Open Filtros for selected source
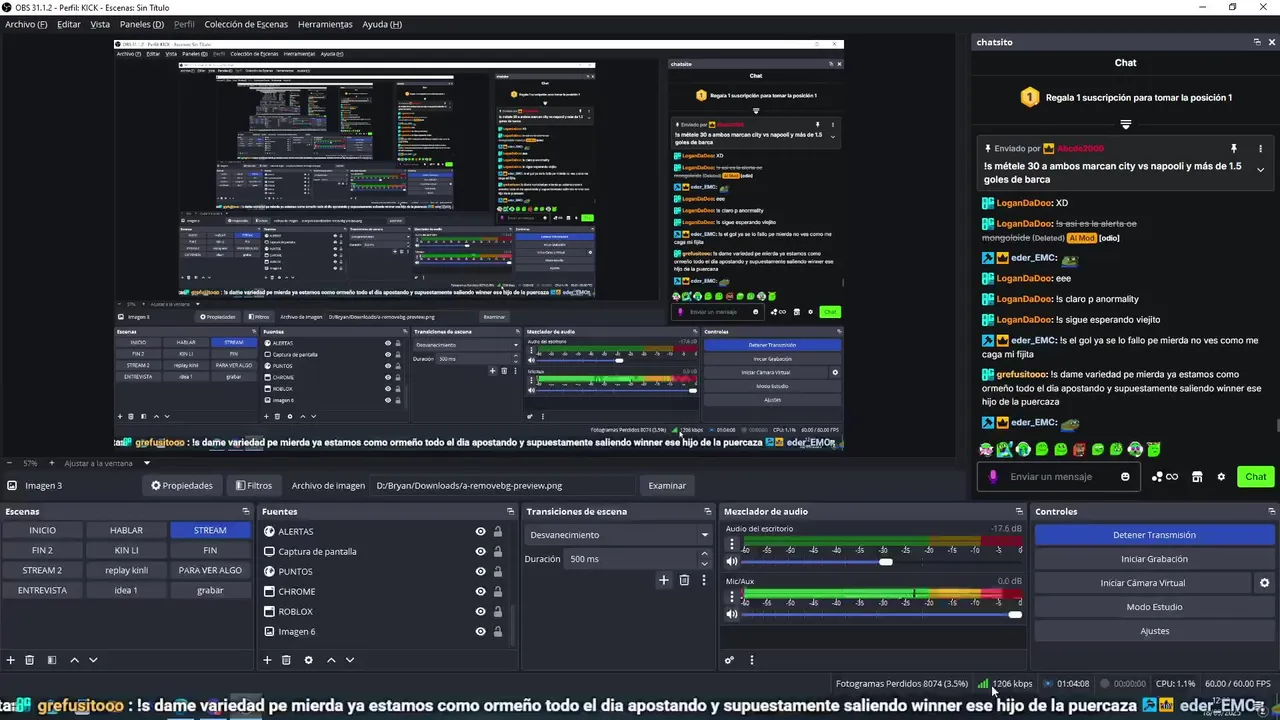The height and width of the screenshot is (720, 1280). 253,486
